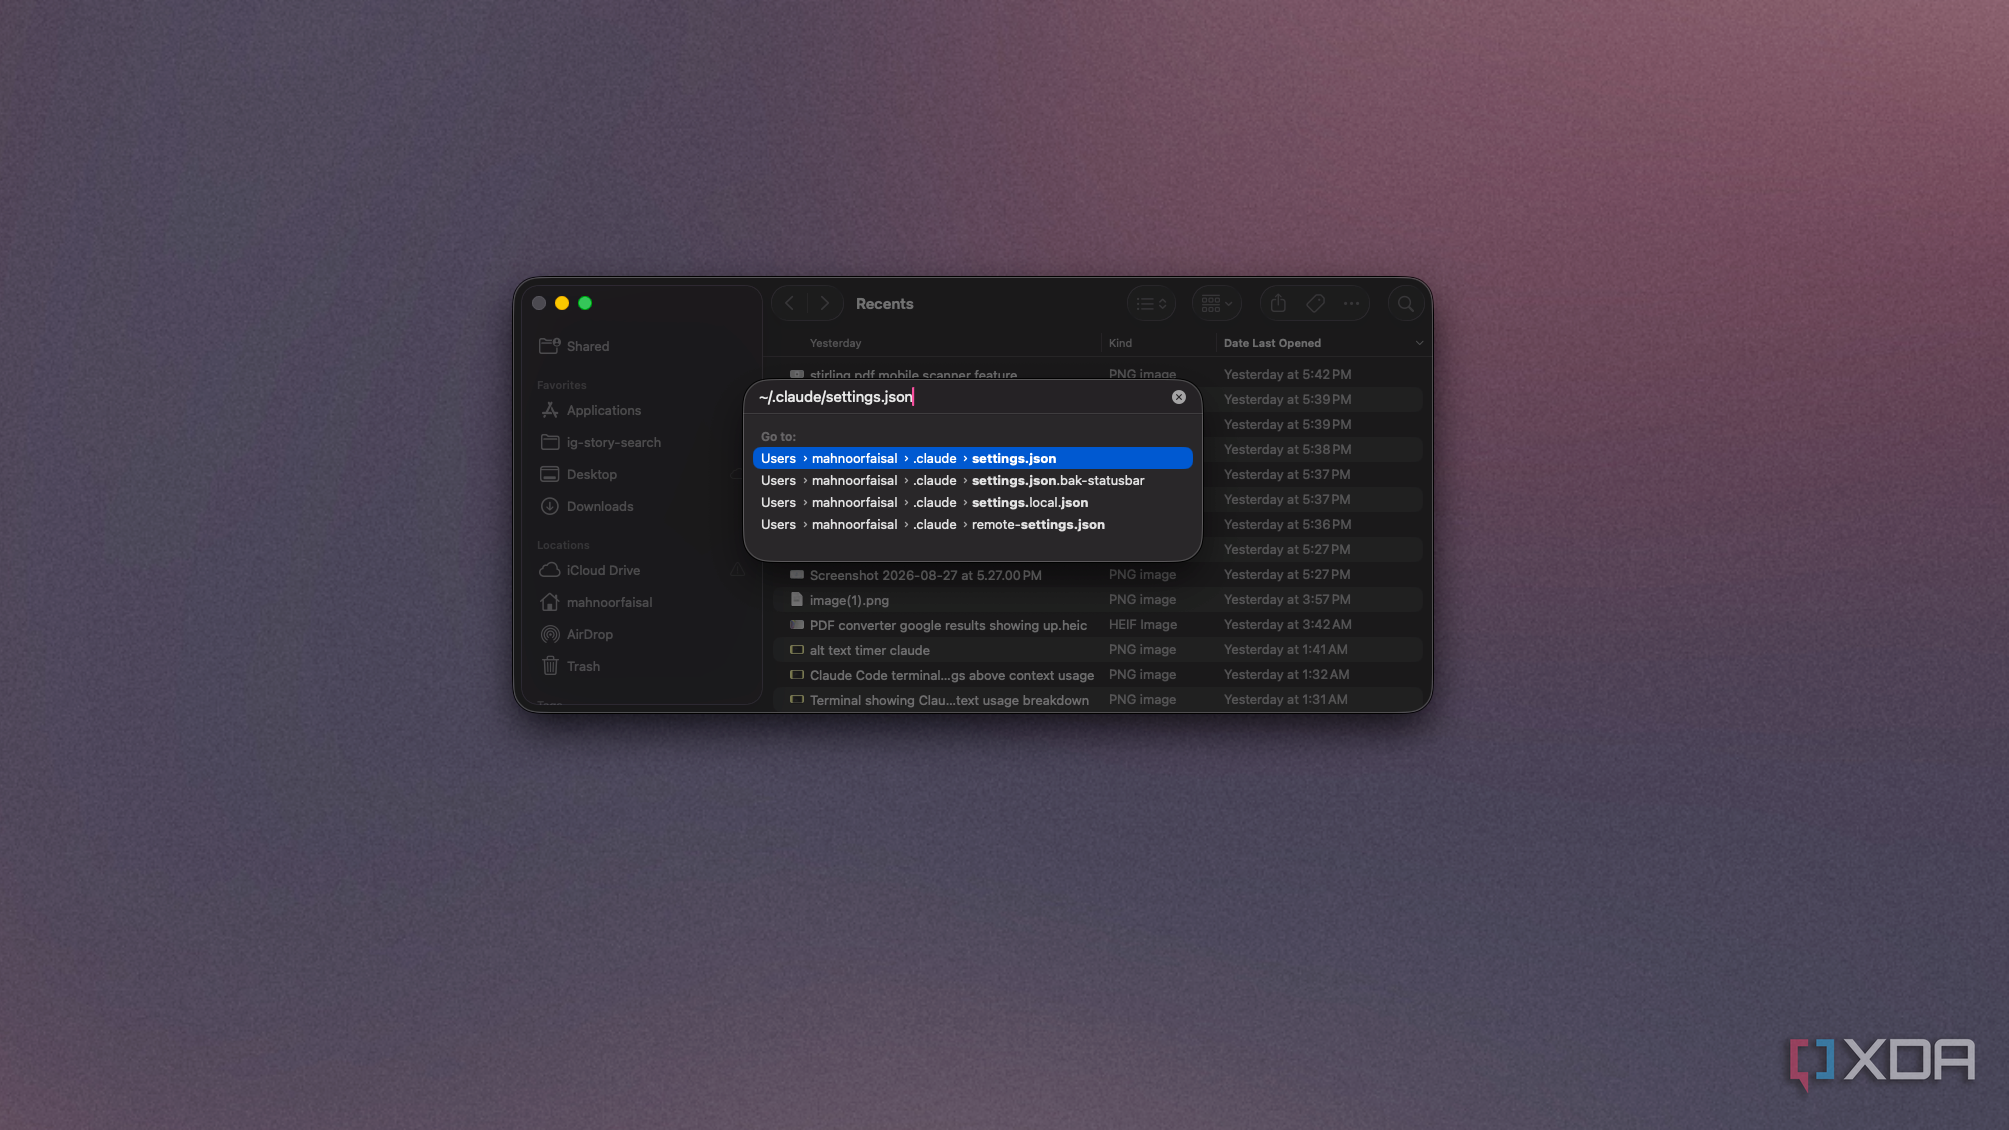Clear the Go to path field

pos(1179,397)
